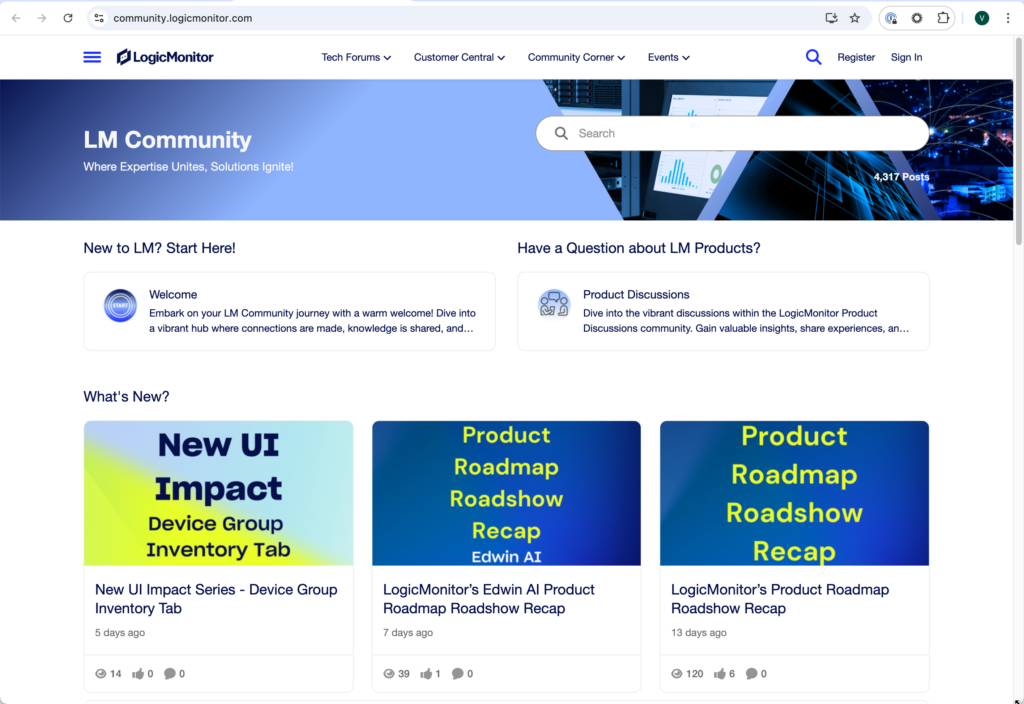
Task: Open the Community Corner menu
Action: click(x=576, y=57)
